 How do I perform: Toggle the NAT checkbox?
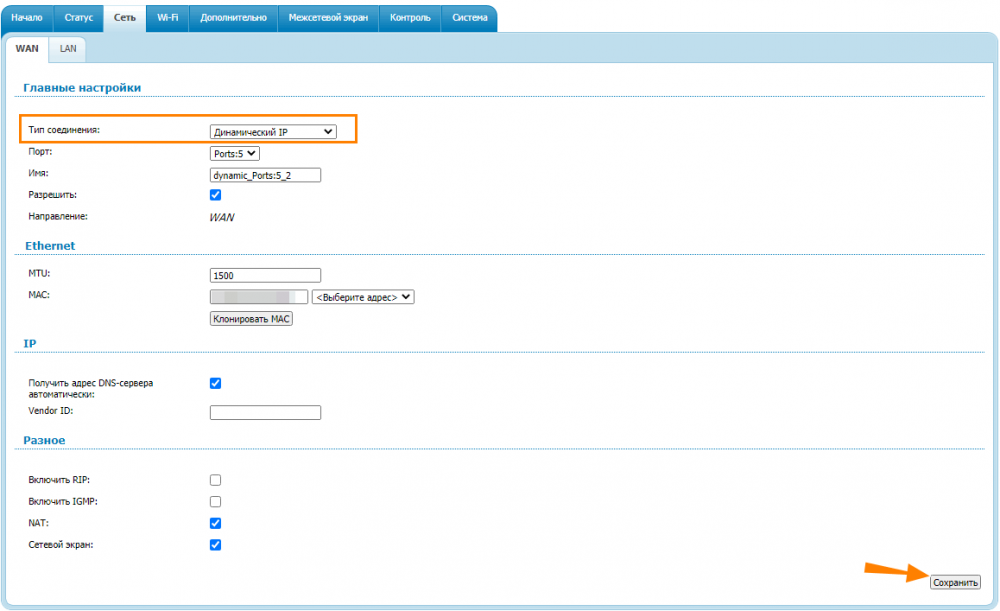tap(215, 523)
